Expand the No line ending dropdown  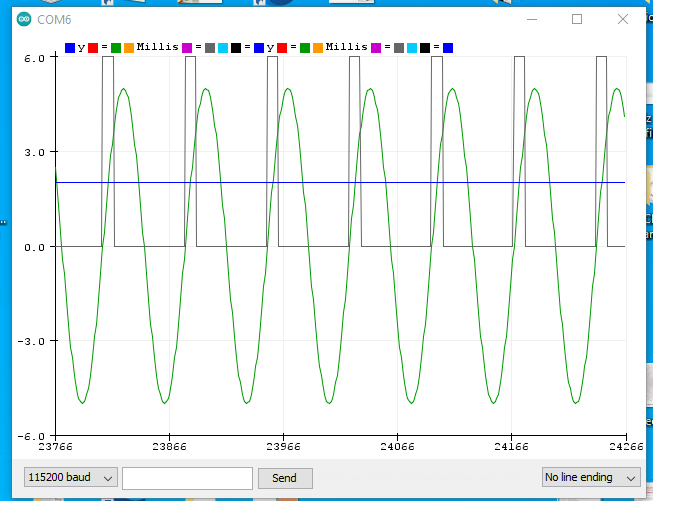(591, 478)
